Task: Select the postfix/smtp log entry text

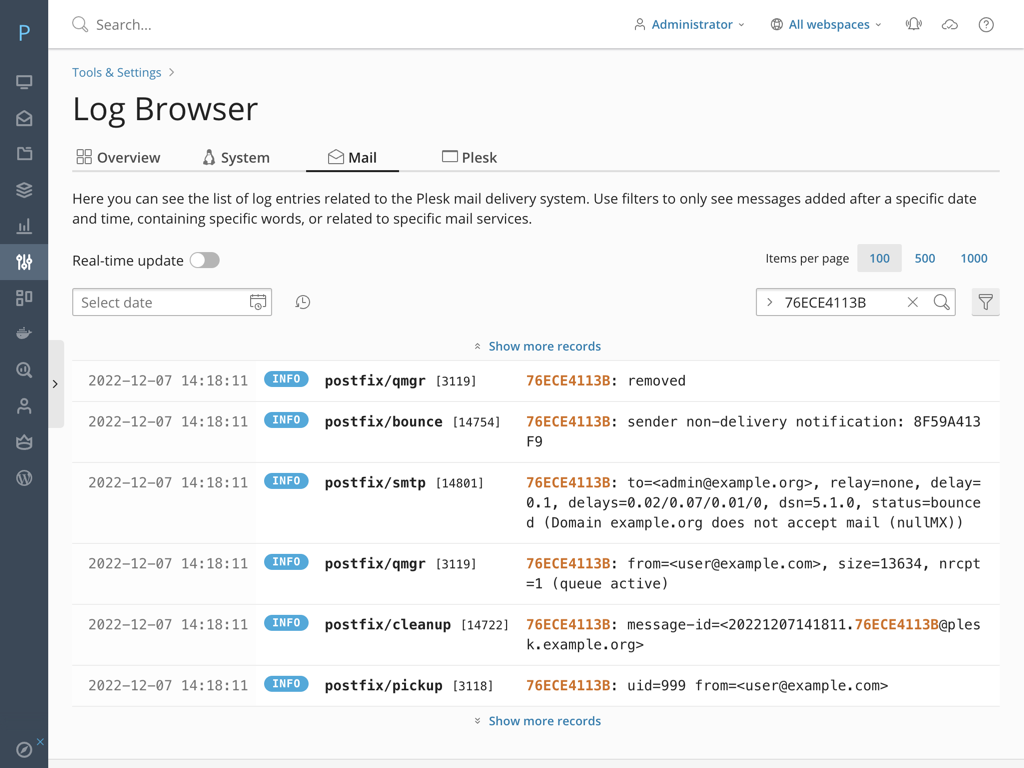Action: [376, 483]
